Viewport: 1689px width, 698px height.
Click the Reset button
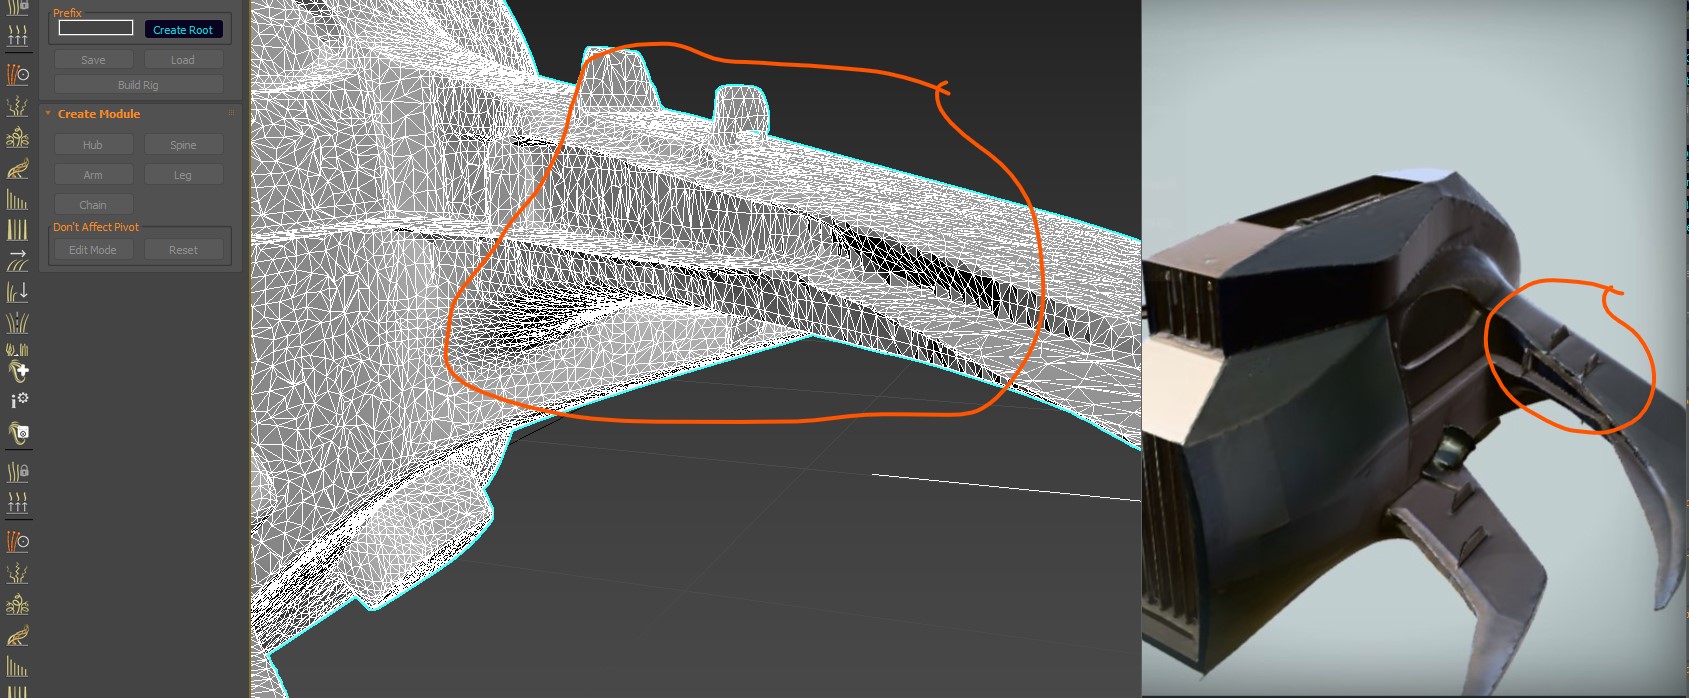click(183, 250)
